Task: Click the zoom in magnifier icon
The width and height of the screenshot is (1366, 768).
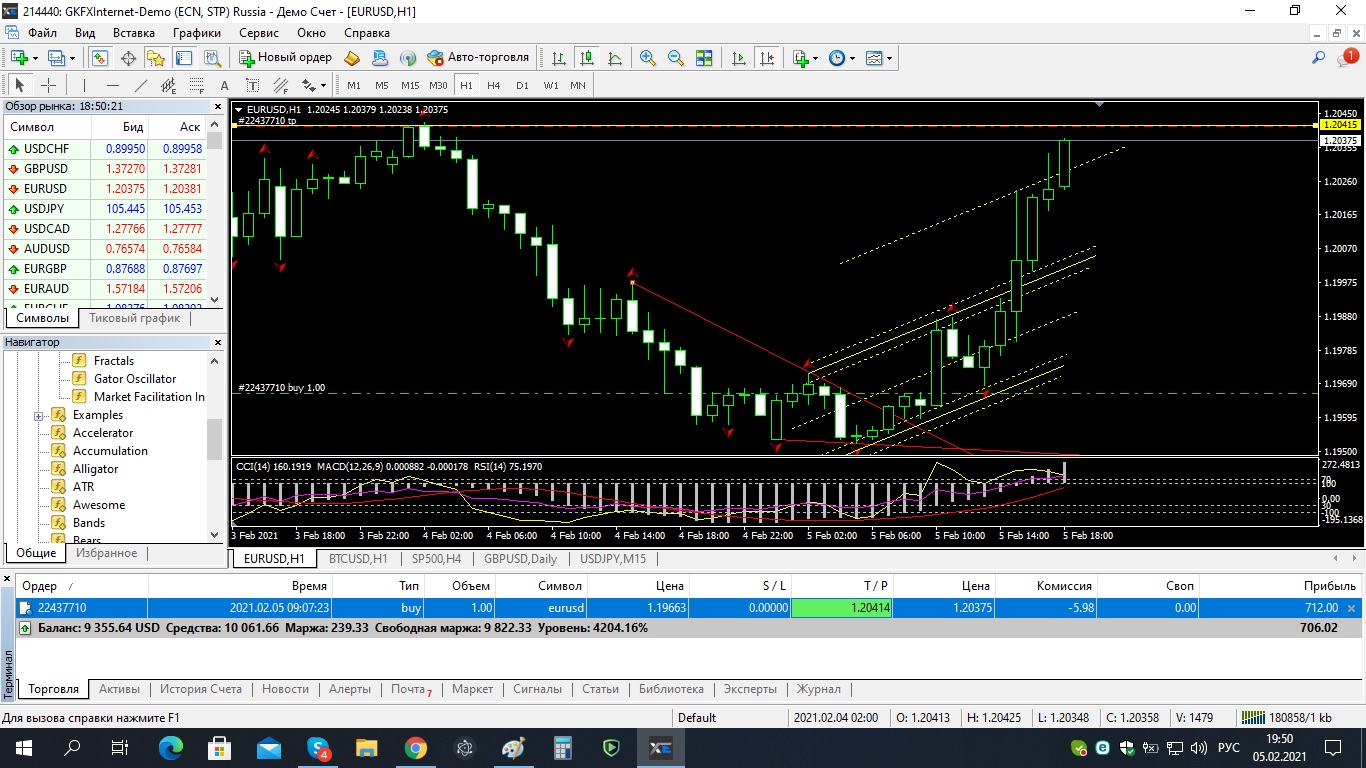Action: [648, 58]
